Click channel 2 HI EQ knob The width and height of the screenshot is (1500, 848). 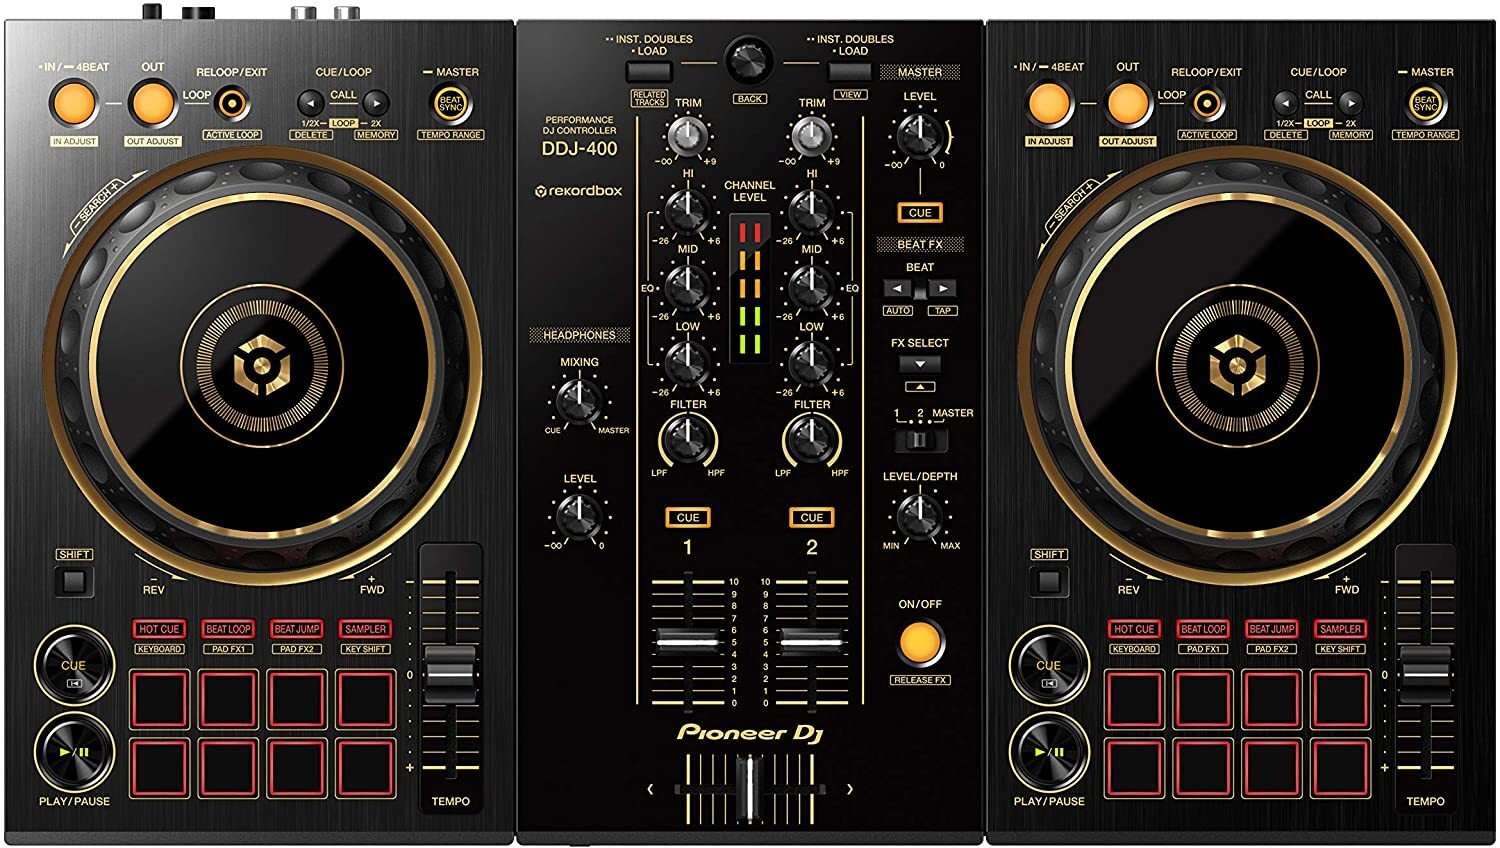[811, 211]
